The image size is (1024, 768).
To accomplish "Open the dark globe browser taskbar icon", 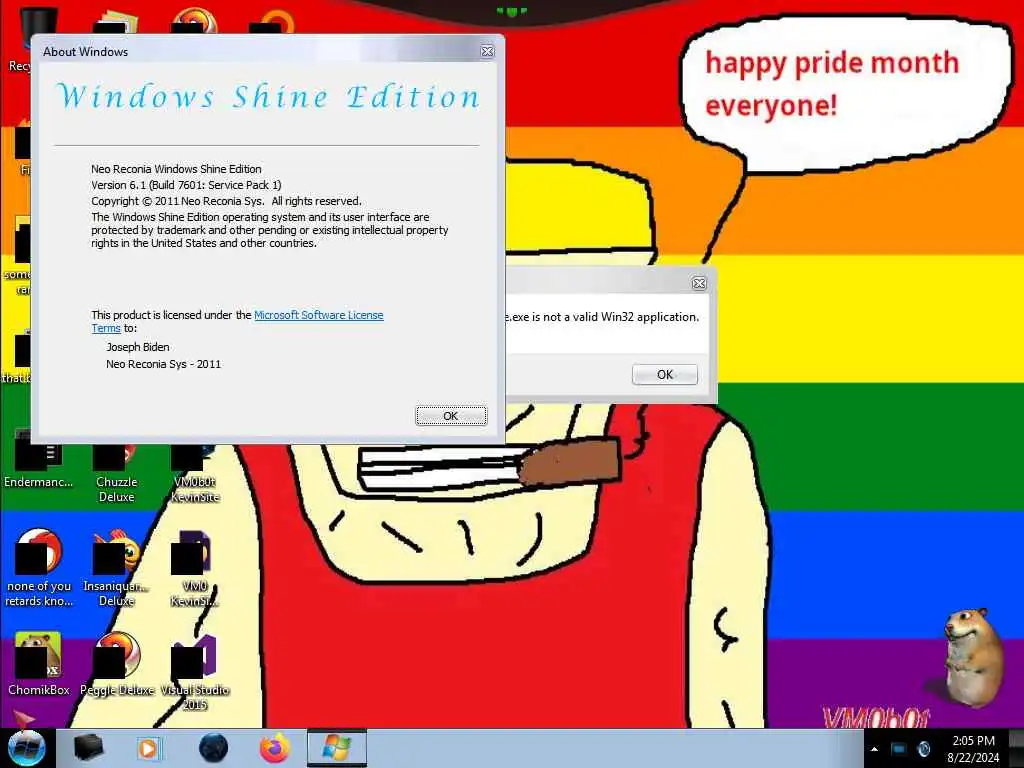I will 213,748.
